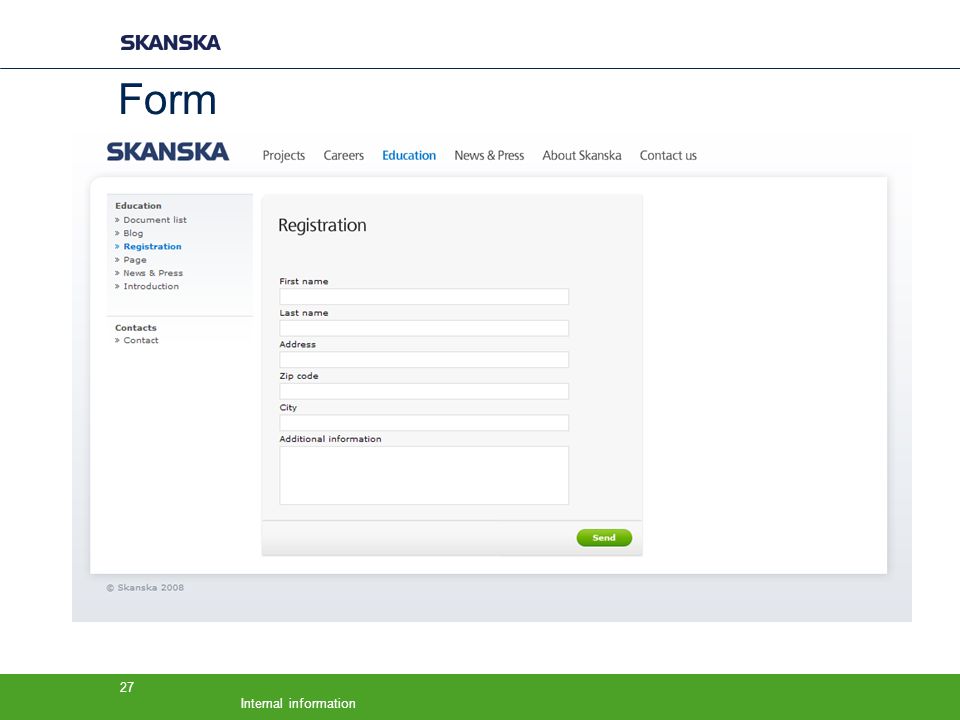Click the SKANSKA website logo
This screenshot has width=960, height=720.
click(x=168, y=152)
